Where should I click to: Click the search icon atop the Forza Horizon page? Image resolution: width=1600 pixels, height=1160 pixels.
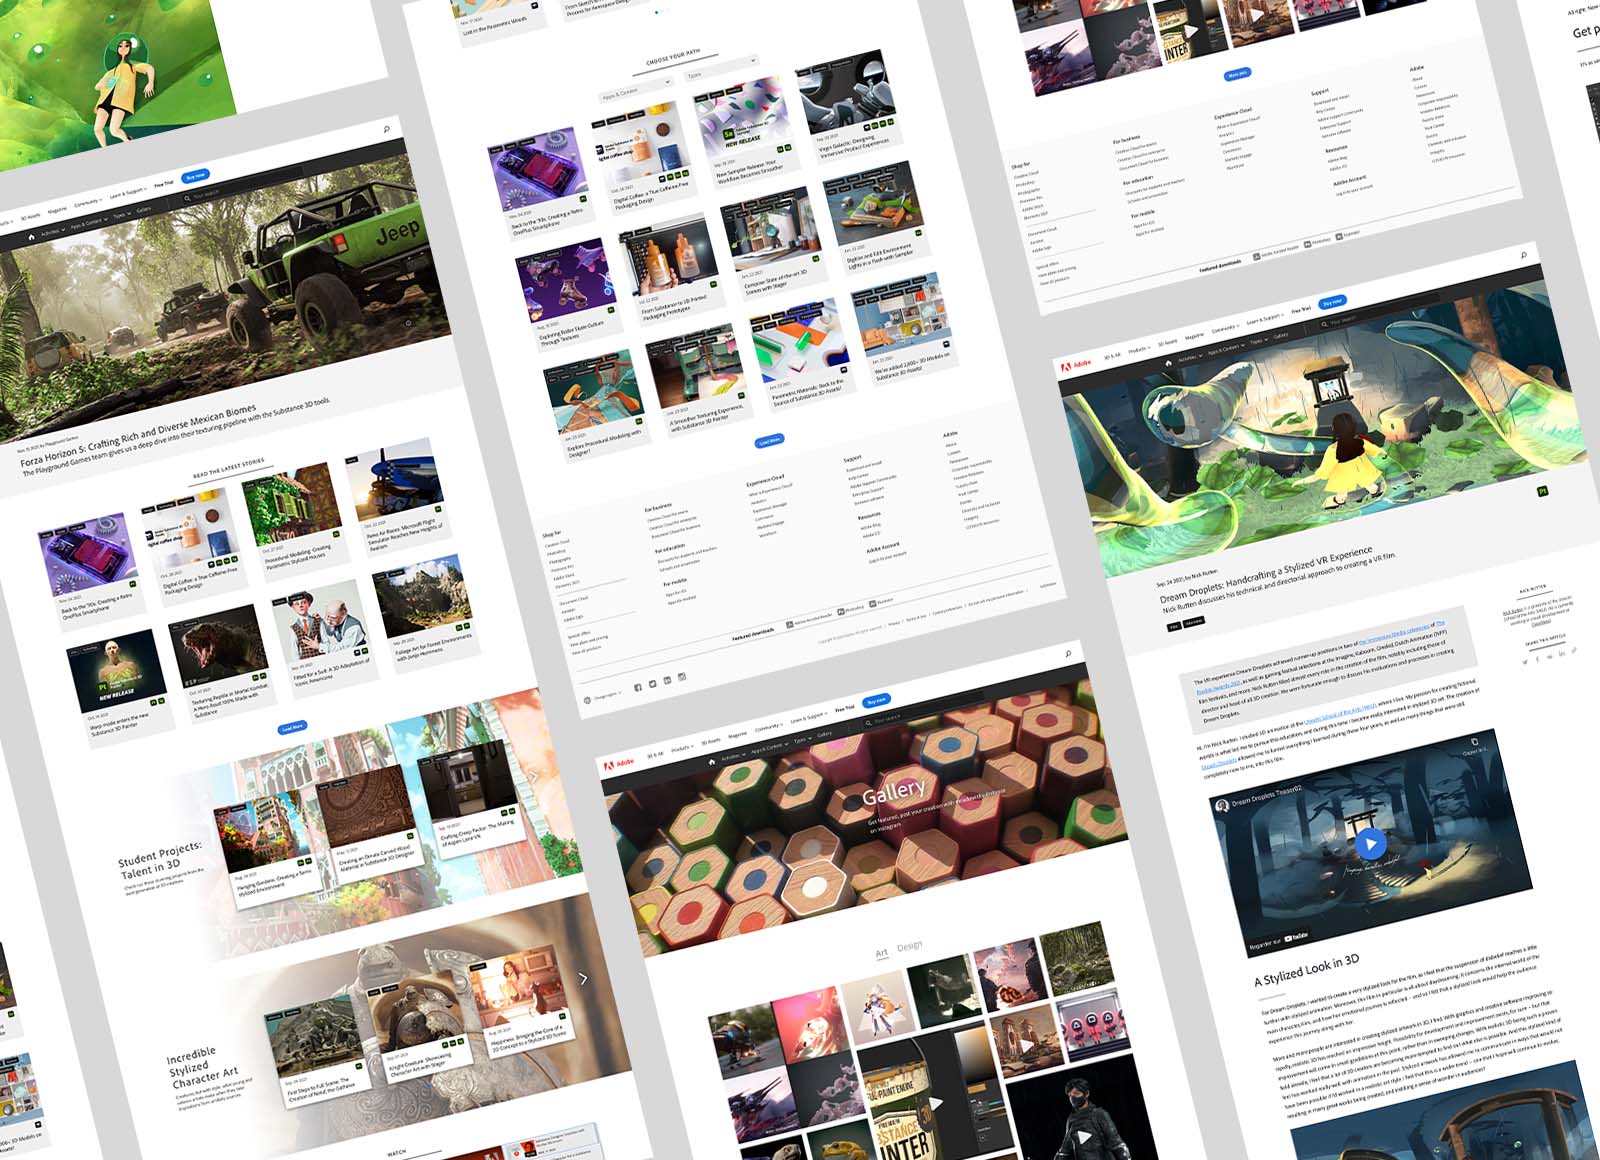click(387, 129)
